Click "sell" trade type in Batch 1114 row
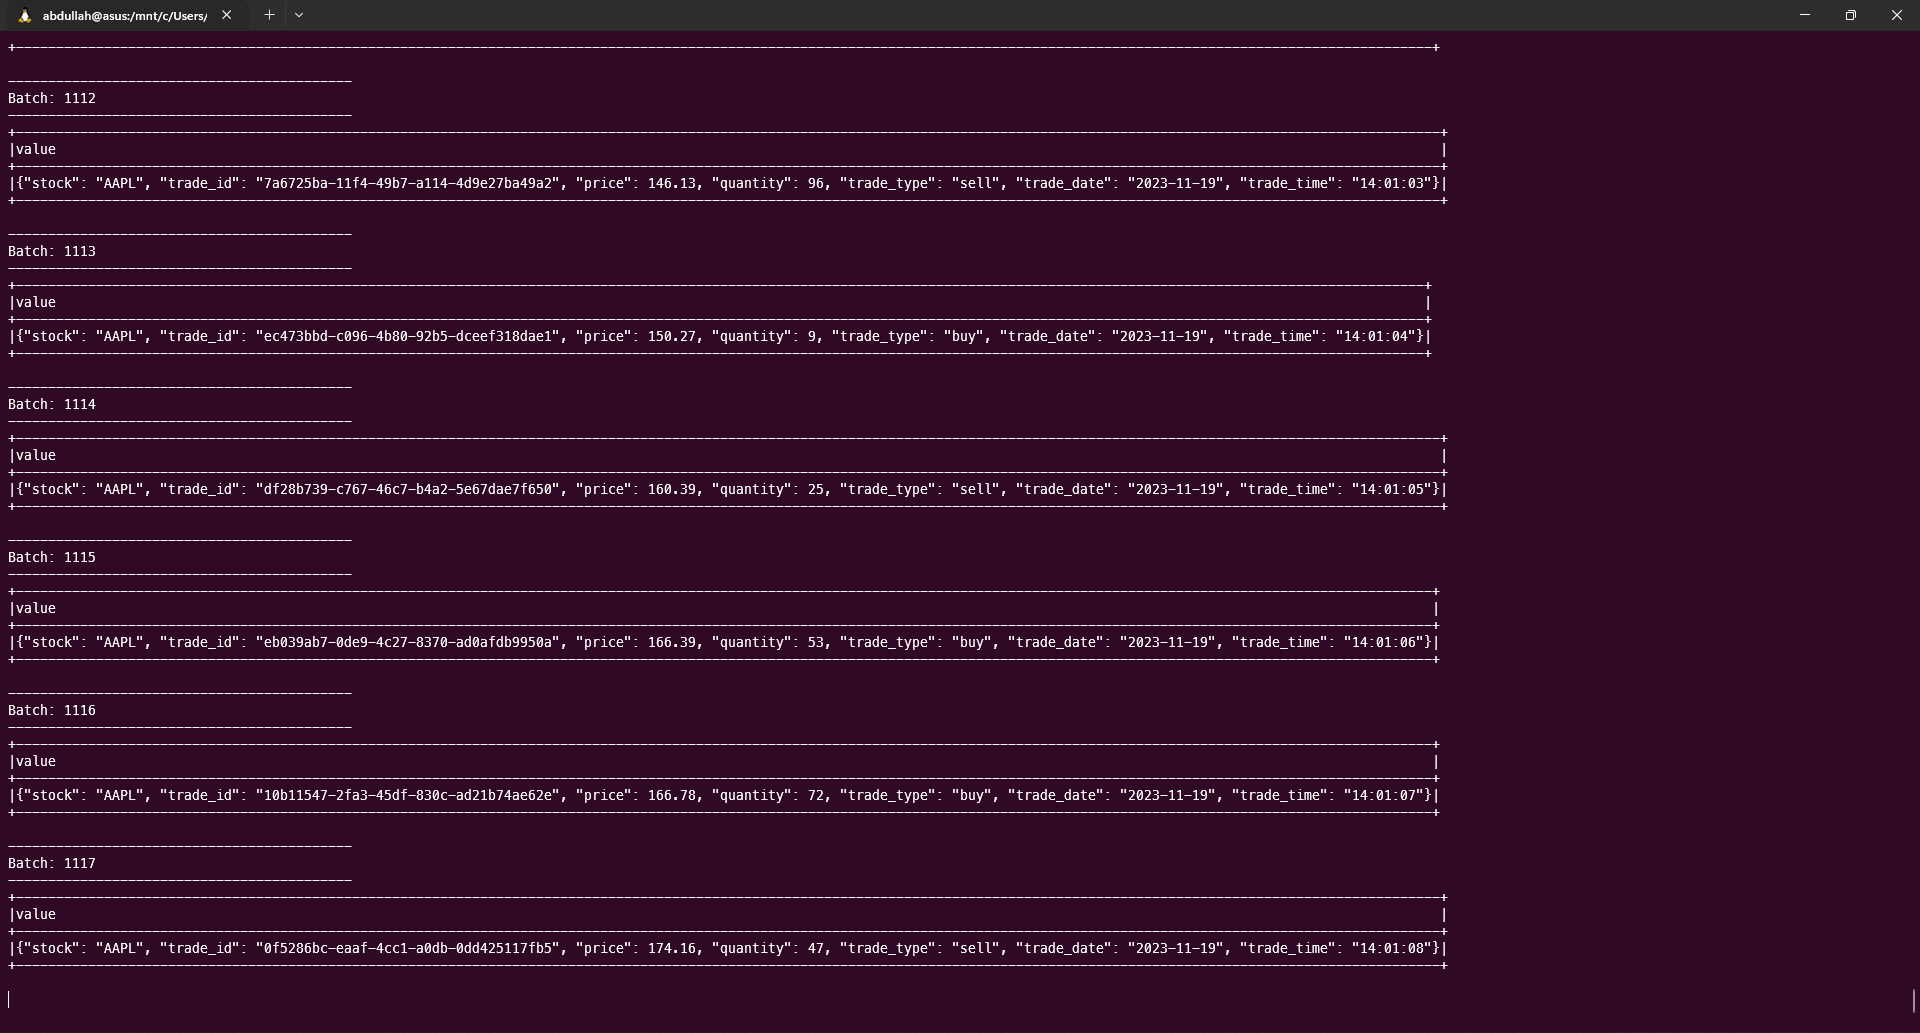 [x=976, y=489]
